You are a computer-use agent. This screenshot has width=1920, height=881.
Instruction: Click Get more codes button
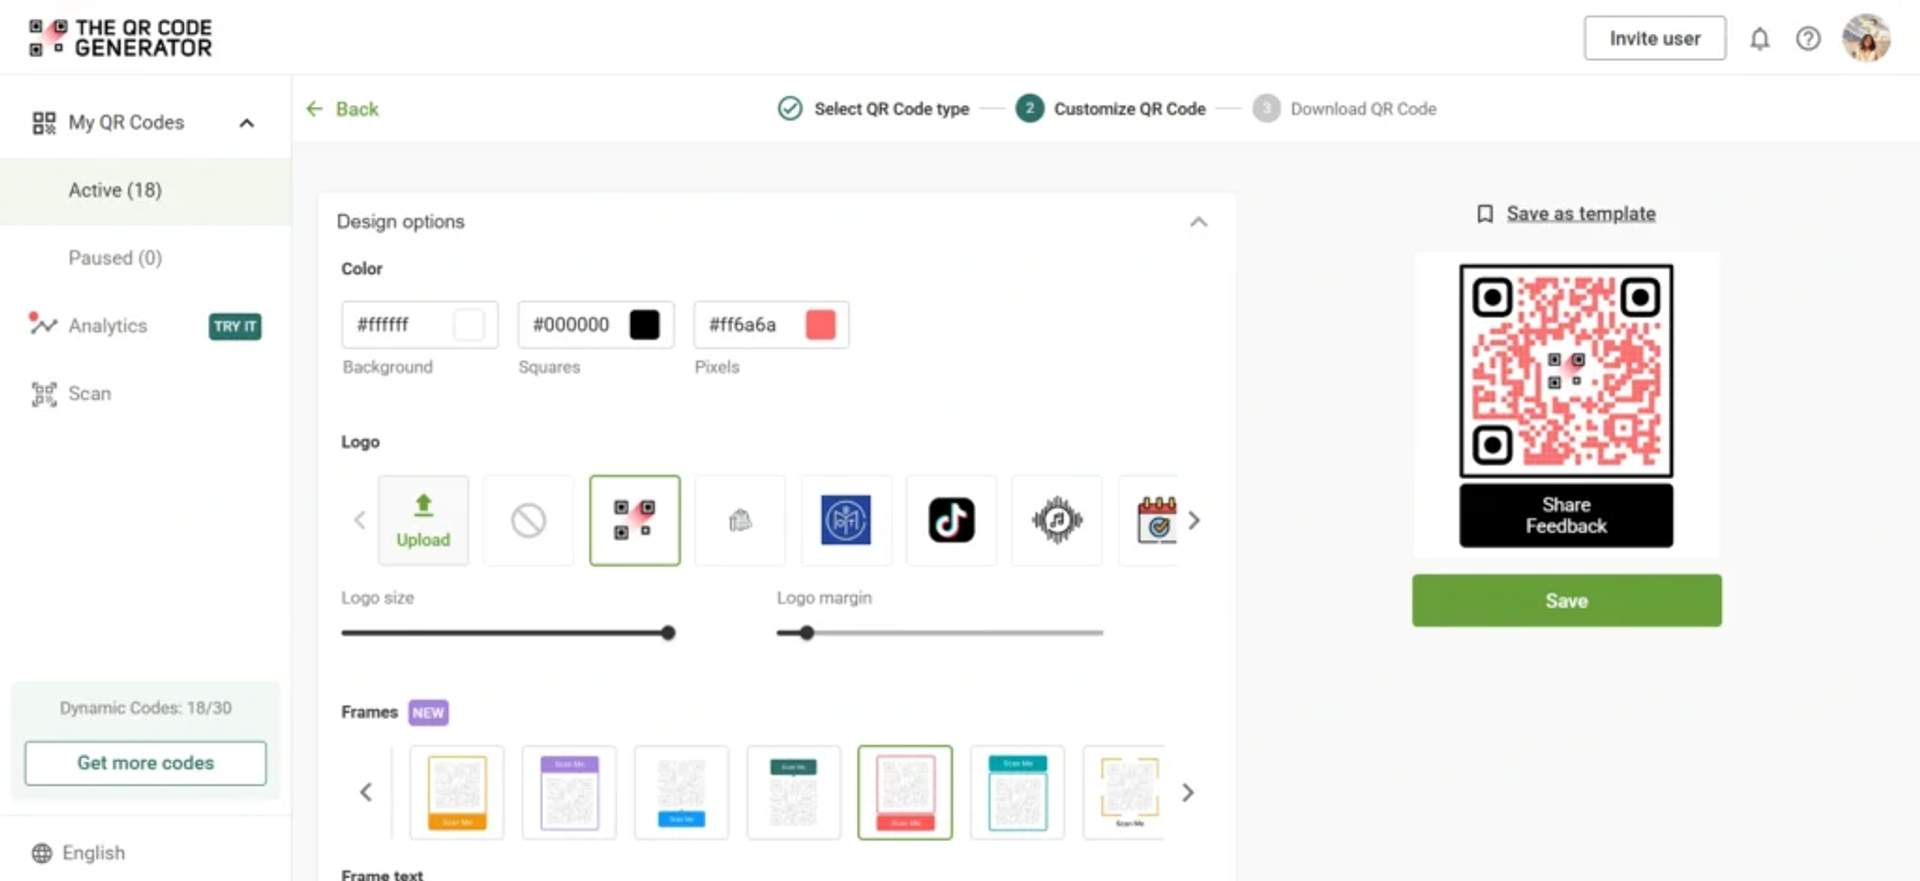point(146,763)
